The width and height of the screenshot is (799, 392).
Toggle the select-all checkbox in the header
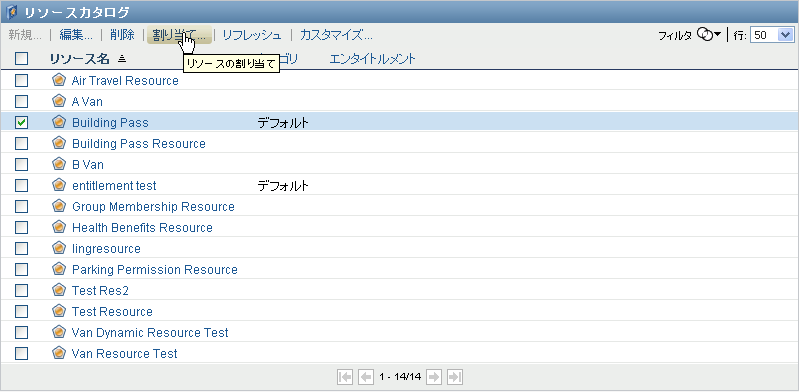point(21,59)
